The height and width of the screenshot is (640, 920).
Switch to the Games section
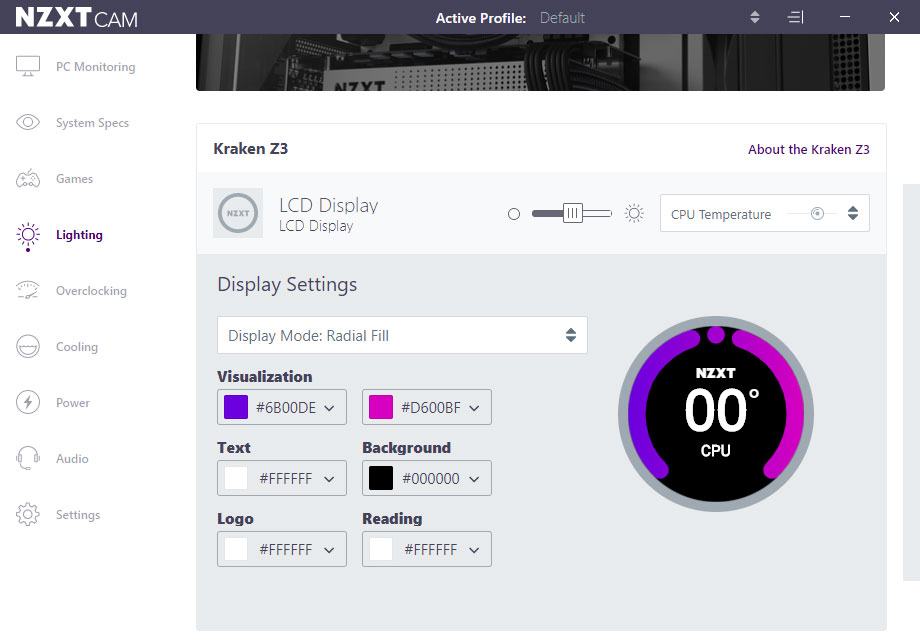pos(75,179)
